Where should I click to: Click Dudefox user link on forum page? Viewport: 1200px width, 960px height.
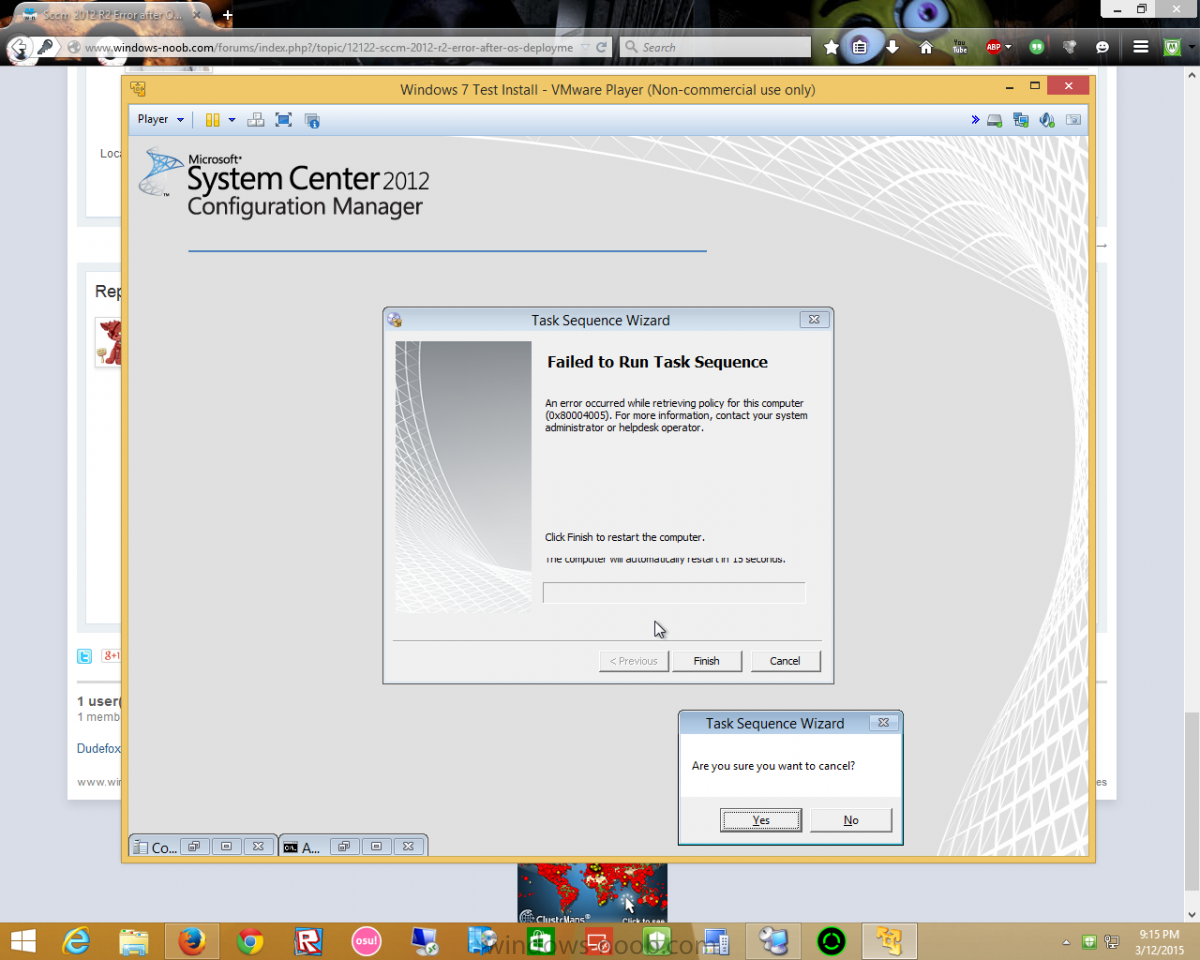click(x=98, y=748)
